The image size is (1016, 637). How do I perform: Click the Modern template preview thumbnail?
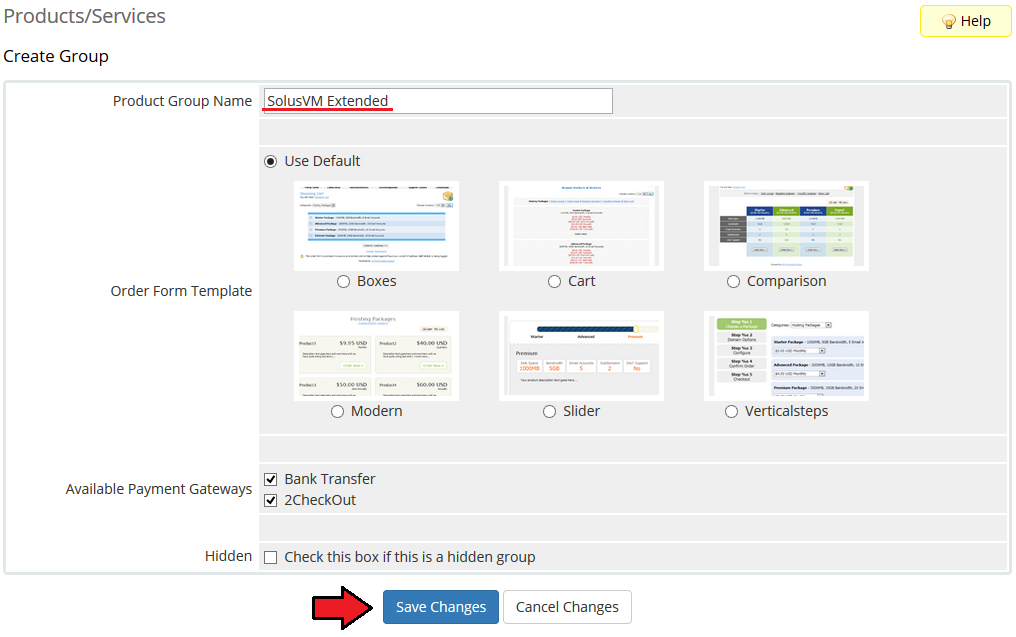(376, 356)
